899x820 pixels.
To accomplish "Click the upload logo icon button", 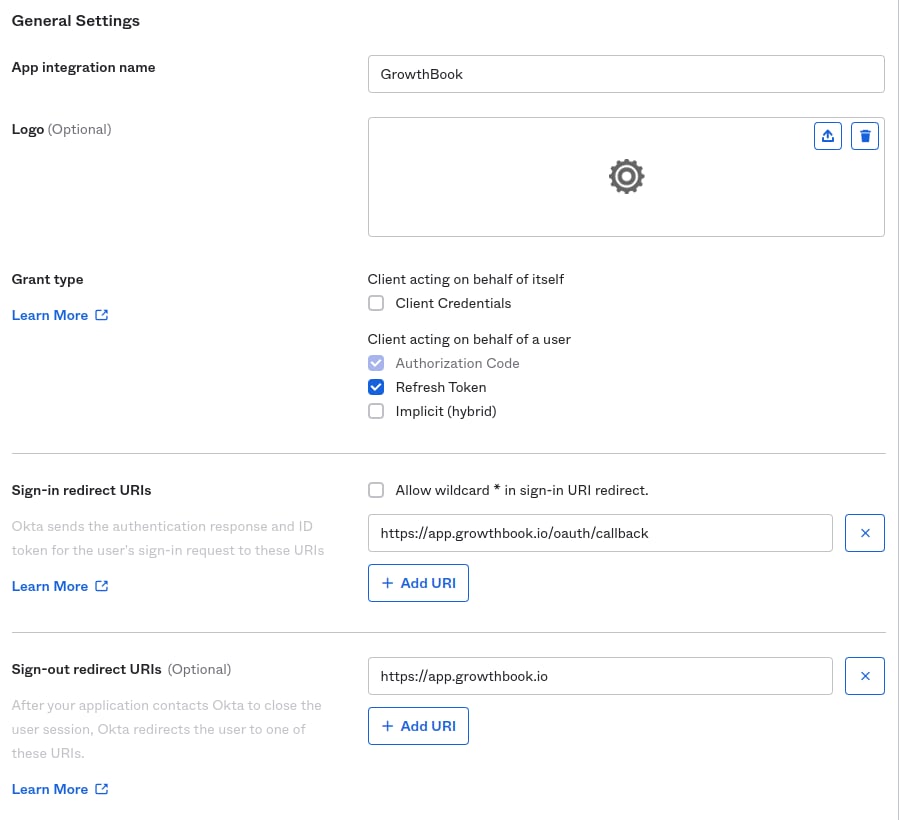I will pyautogui.click(x=827, y=136).
